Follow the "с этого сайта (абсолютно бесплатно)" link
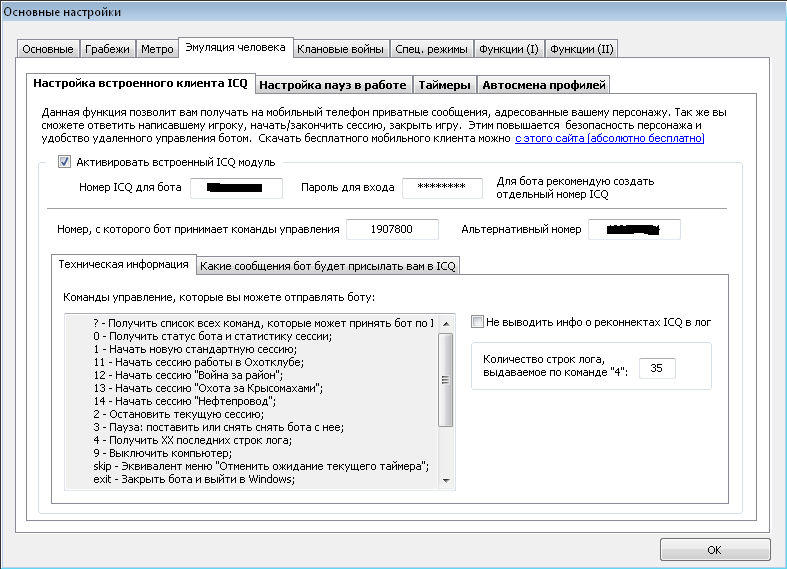 pos(609,138)
